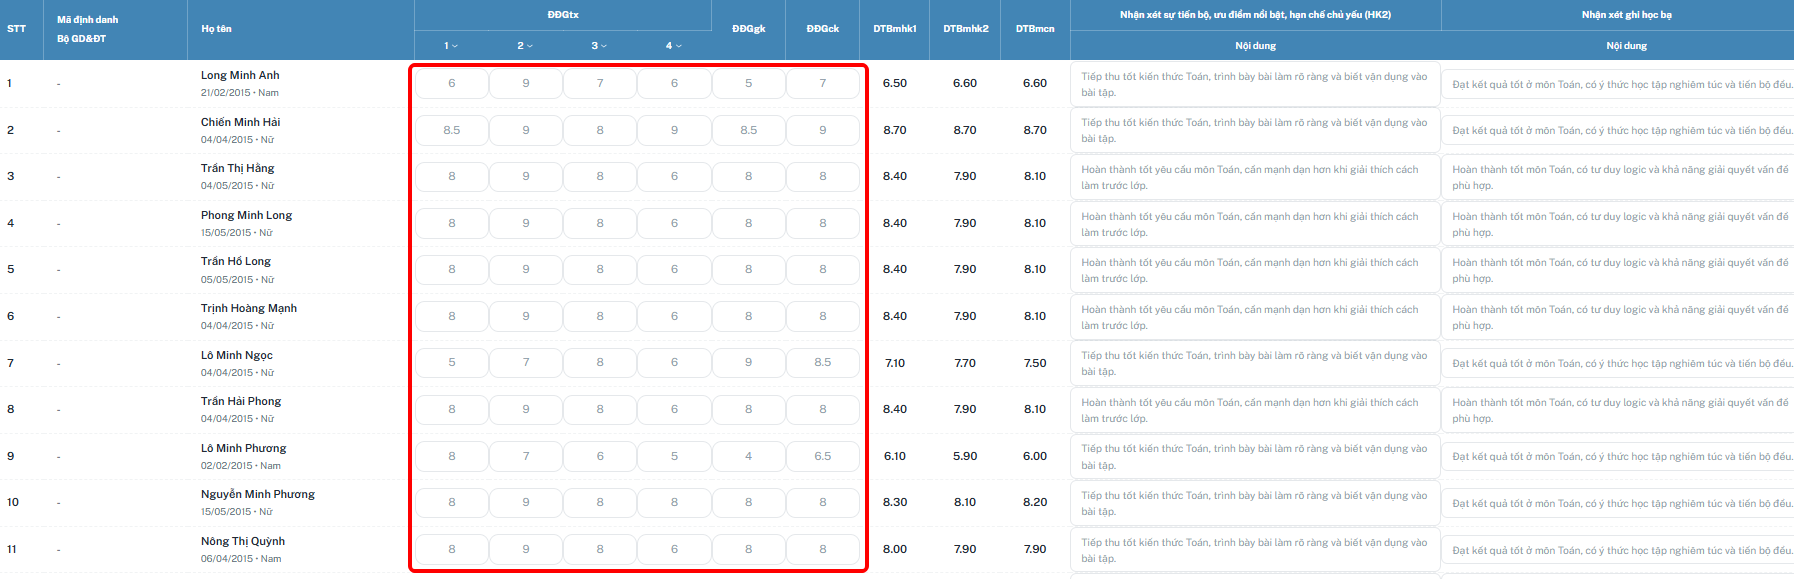1794x579 pixels.
Task: Edit Lò Minh Phương's ĐĐGtx 4 score field
Action: pyautogui.click(x=674, y=456)
